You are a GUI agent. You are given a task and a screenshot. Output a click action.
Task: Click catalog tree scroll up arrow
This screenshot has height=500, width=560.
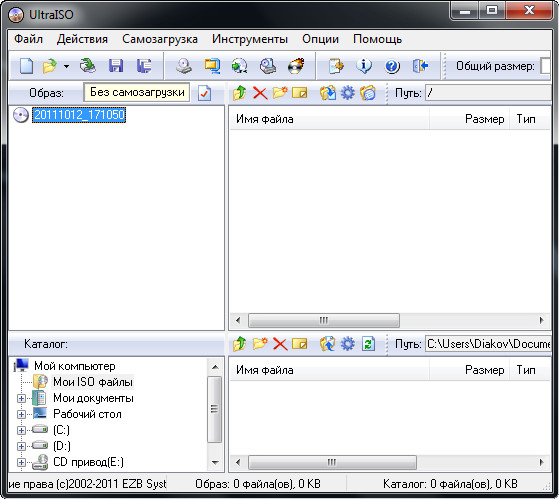tap(215, 367)
